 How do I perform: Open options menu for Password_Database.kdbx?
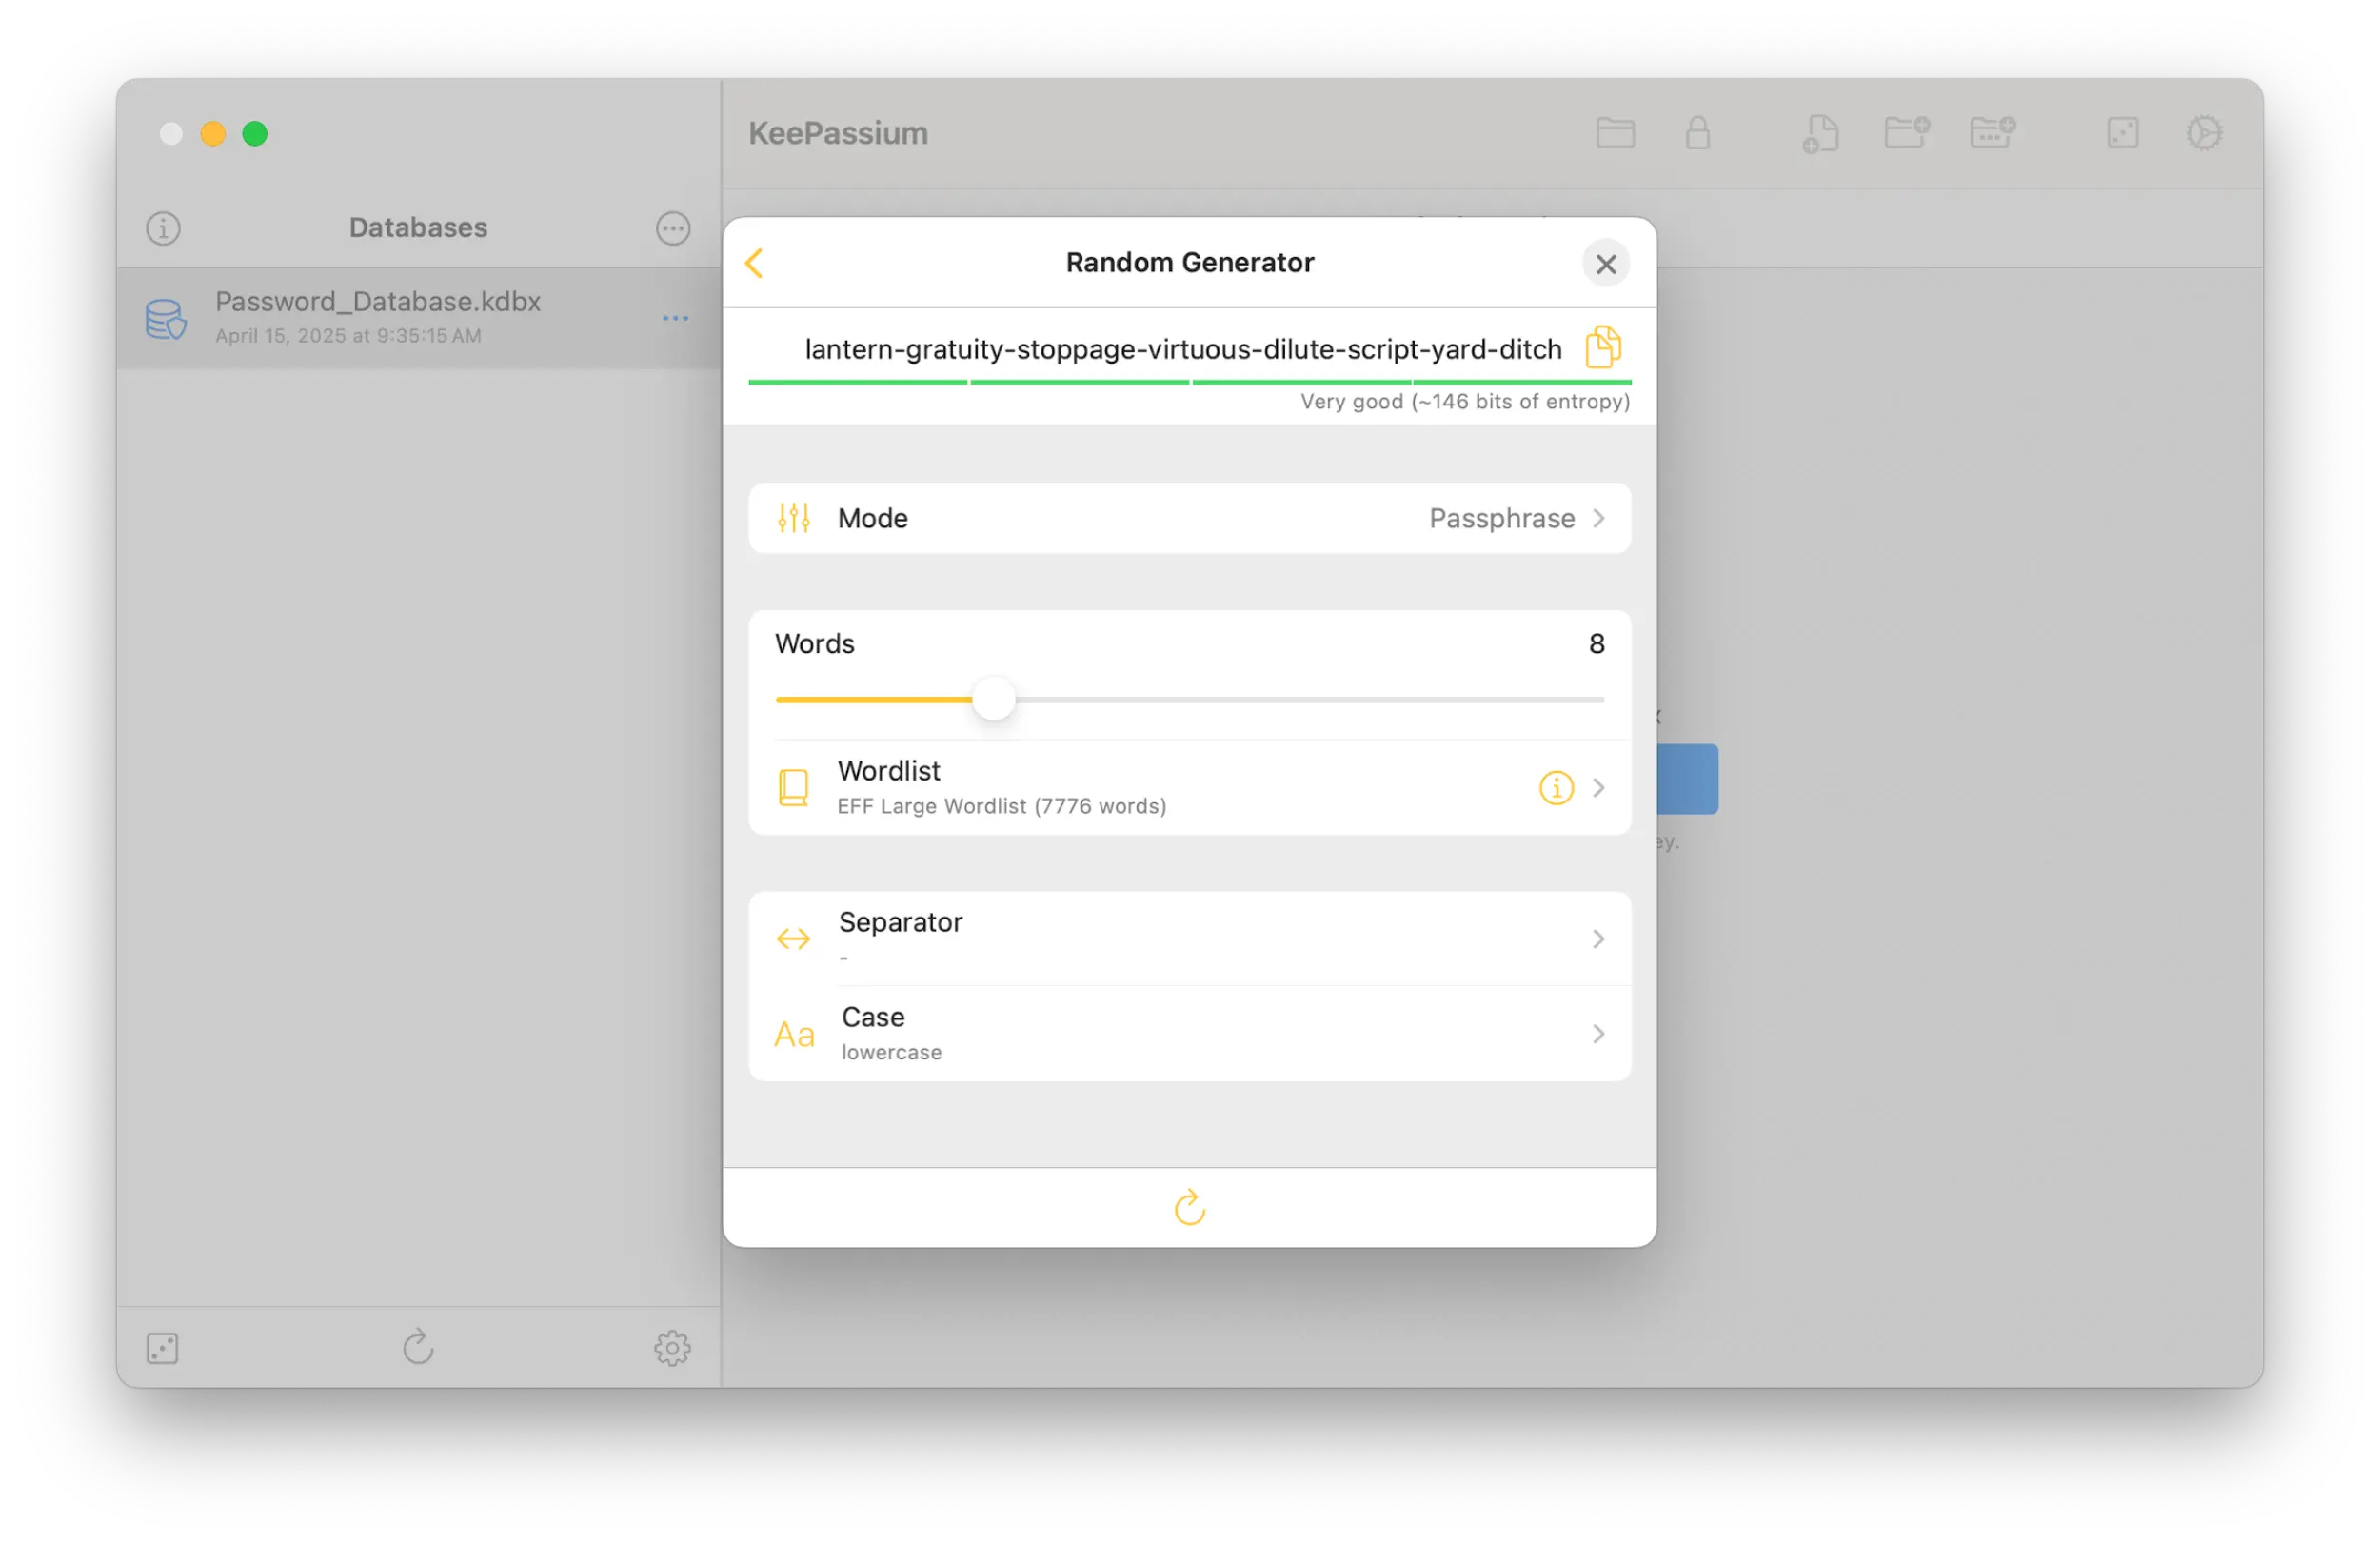click(675, 318)
